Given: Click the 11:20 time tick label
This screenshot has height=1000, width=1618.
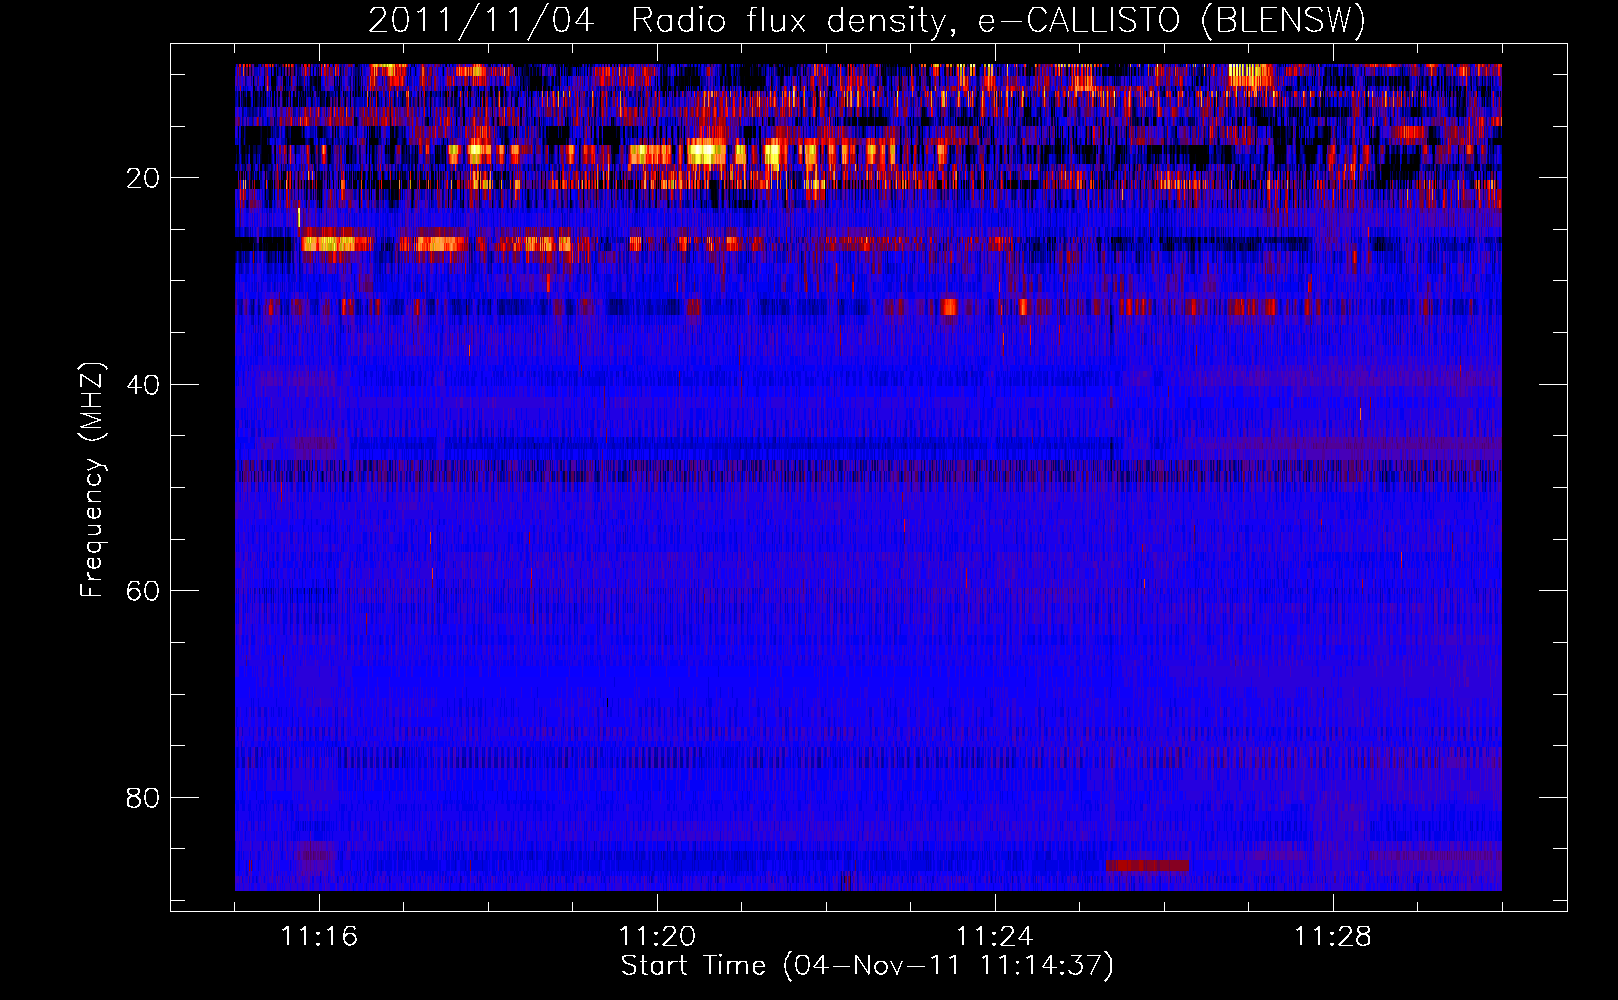Looking at the screenshot, I should [657, 937].
